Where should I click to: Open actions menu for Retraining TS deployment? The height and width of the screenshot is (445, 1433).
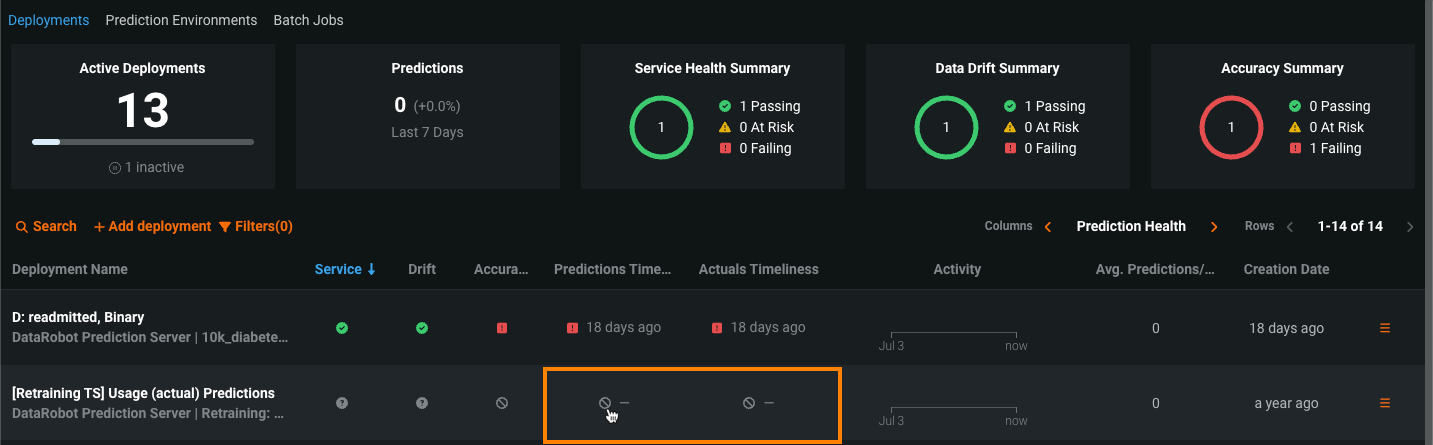(1385, 403)
